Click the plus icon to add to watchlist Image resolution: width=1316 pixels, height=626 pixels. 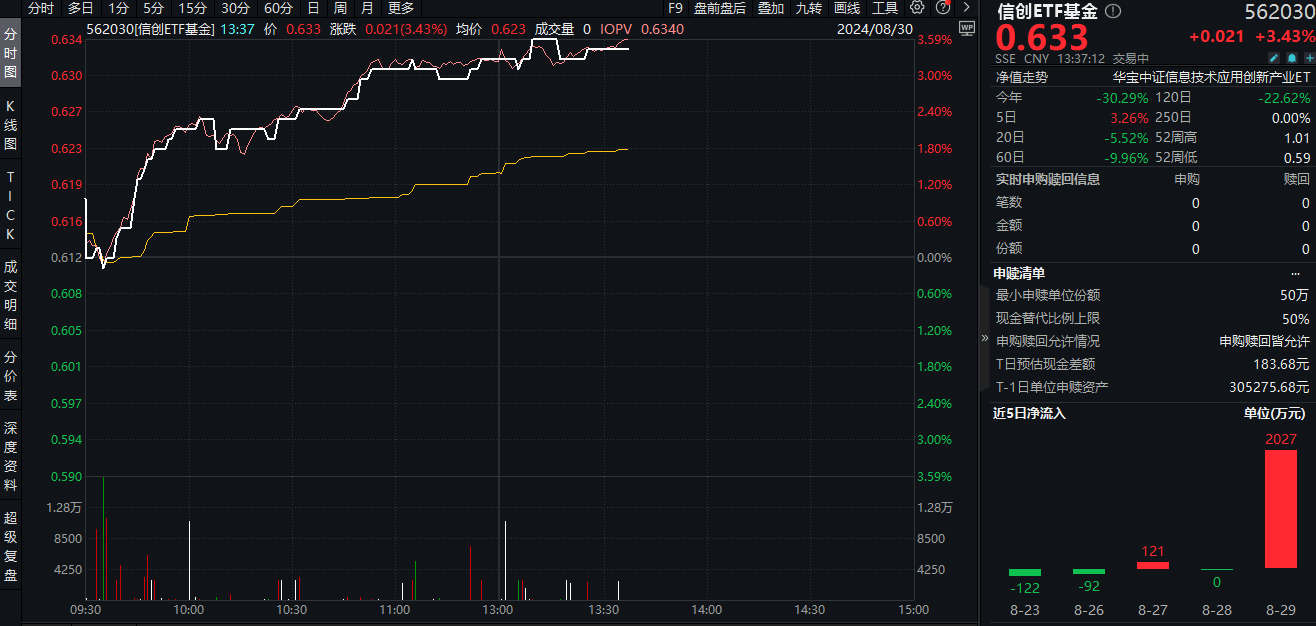1308,58
